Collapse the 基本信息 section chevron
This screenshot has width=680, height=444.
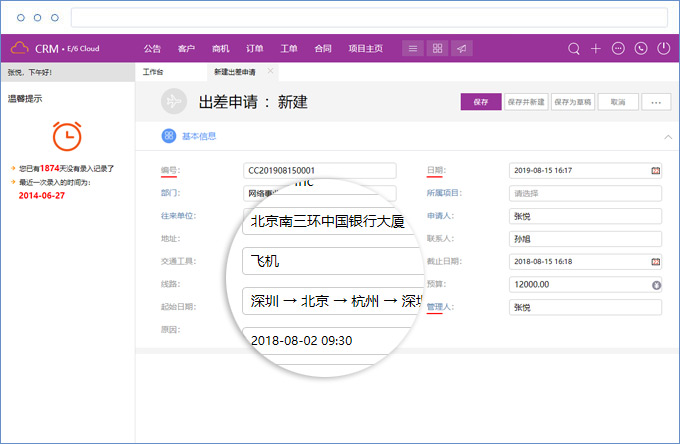pyautogui.click(x=667, y=137)
